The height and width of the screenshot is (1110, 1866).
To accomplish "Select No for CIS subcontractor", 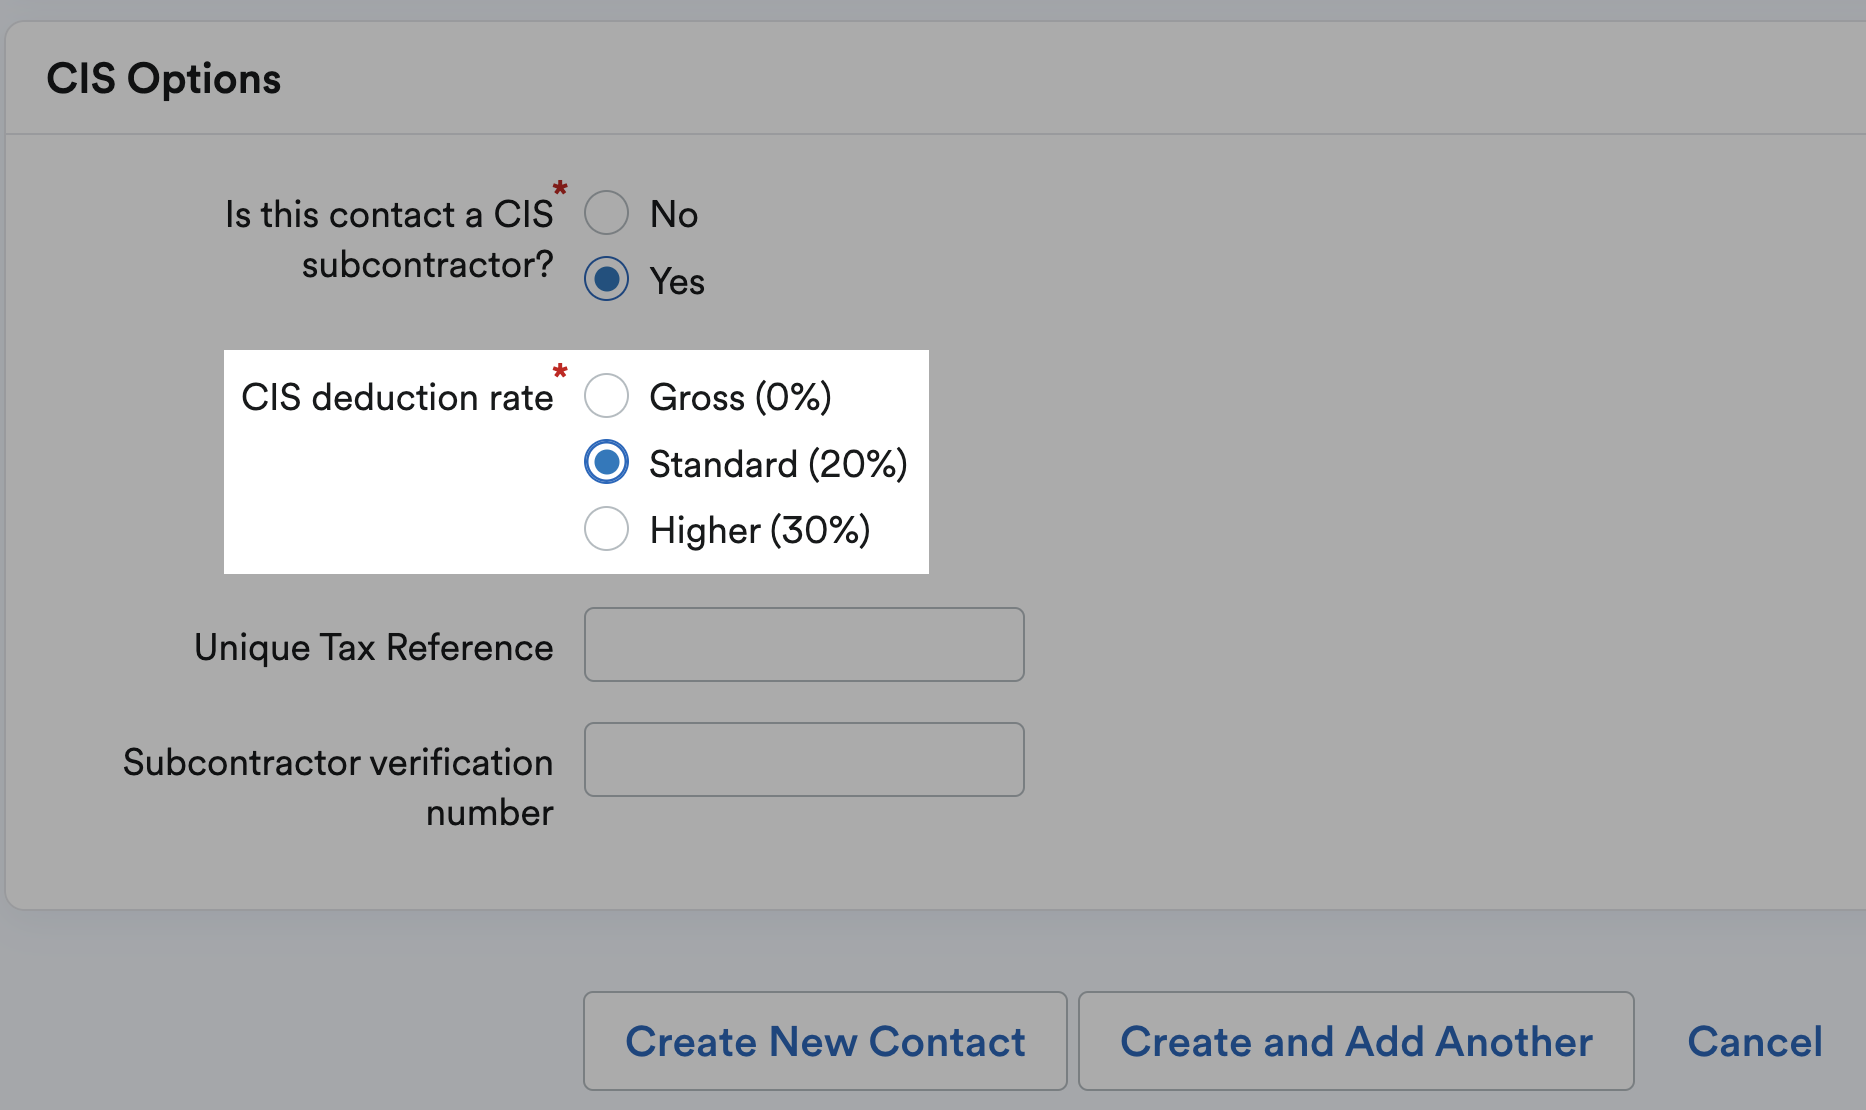I will [606, 213].
